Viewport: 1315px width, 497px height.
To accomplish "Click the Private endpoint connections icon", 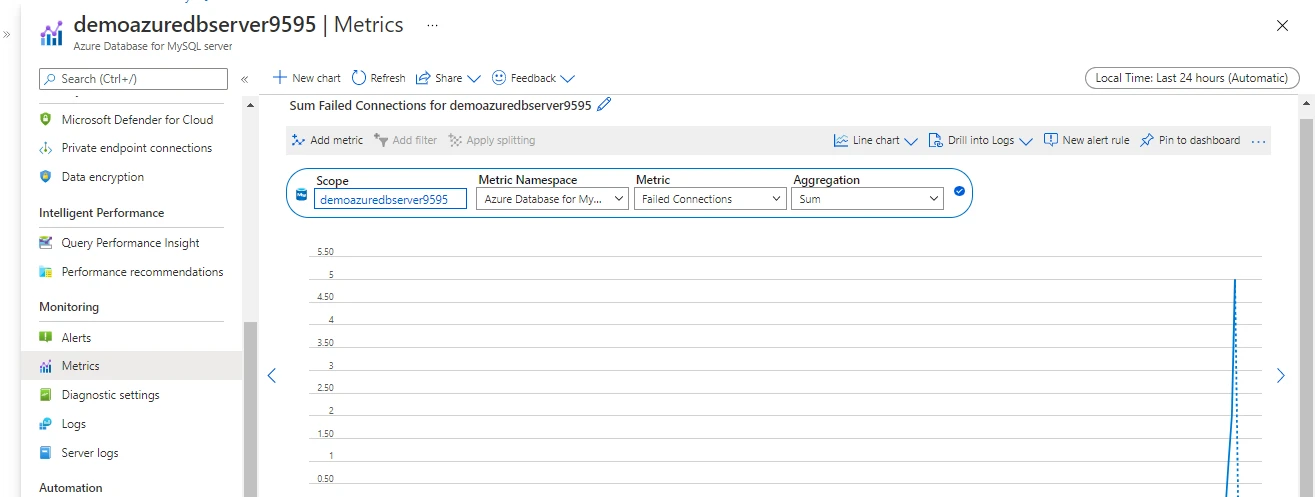I will (45, 148).
